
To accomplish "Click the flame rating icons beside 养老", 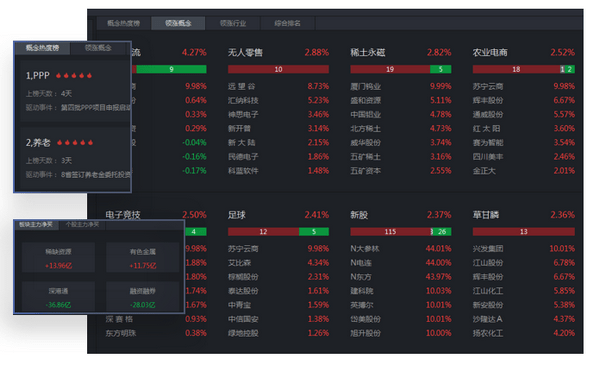I will coord(75,143).
